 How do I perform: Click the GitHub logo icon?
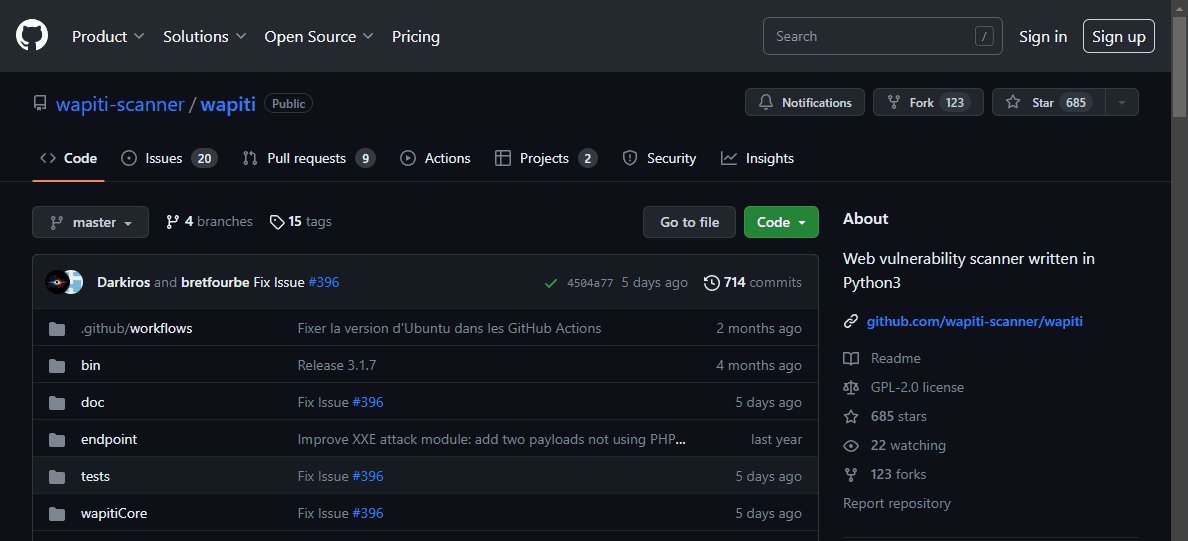pos(32,36)
